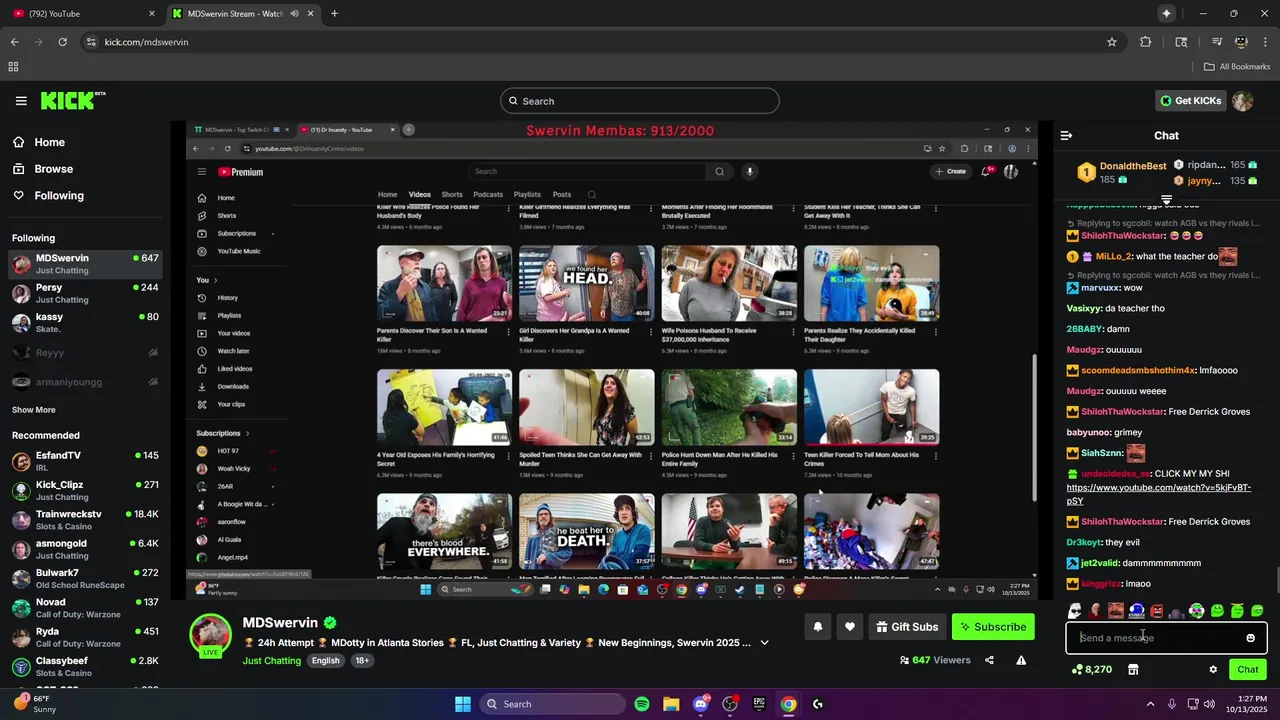The width and height of the screenshot is (1280, 720).
Task: Click the Gemini sparkle icon in title bar
Action: point(1166,13)
